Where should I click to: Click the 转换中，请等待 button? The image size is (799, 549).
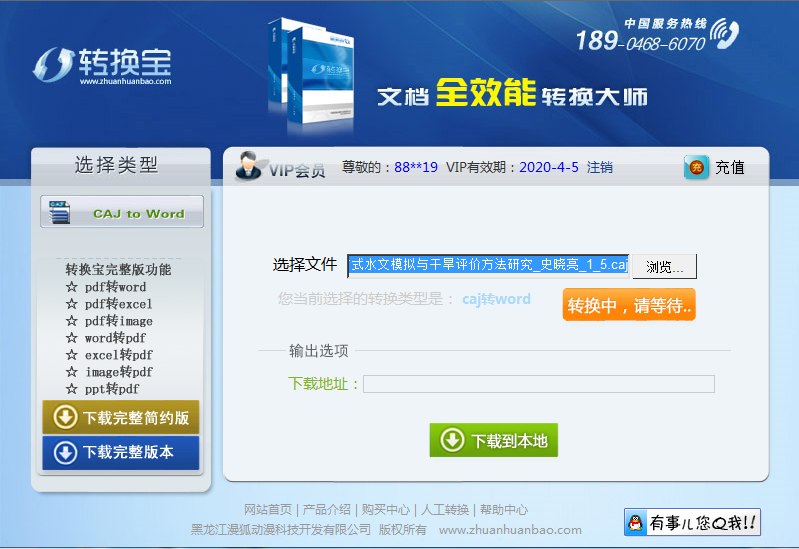629,305
